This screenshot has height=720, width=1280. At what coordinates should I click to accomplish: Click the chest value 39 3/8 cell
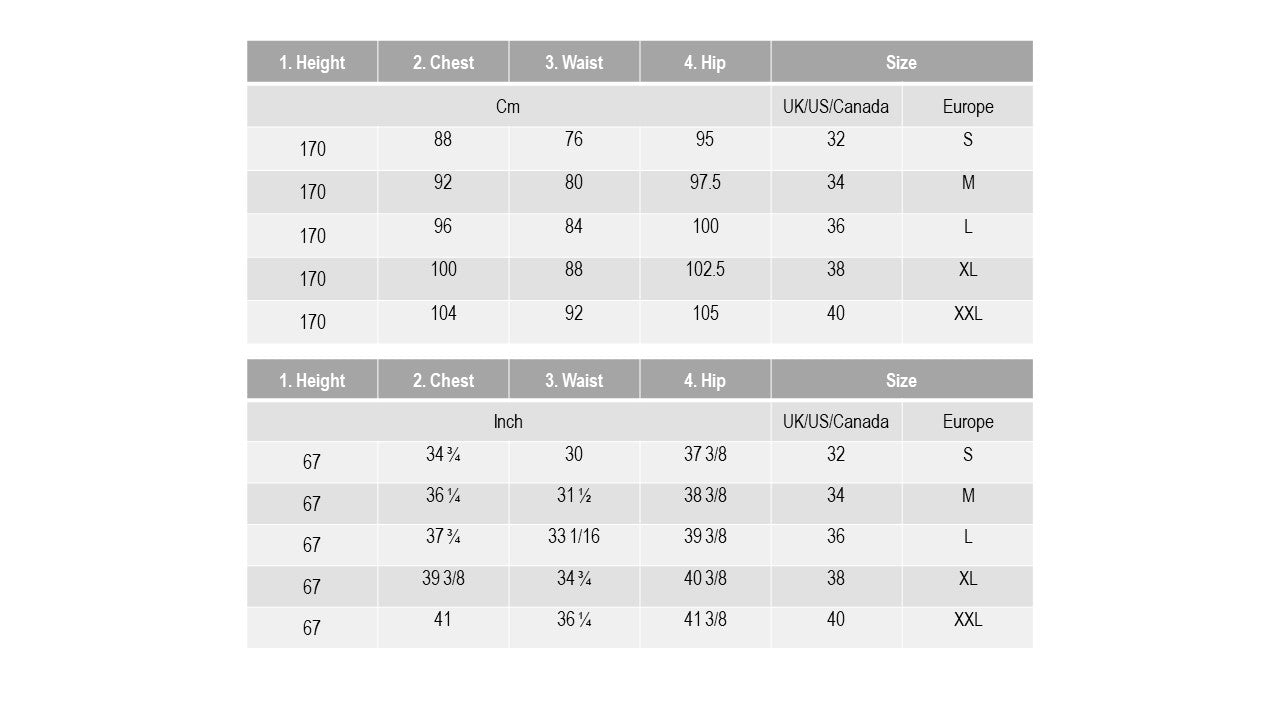click(x=443, y=586)
